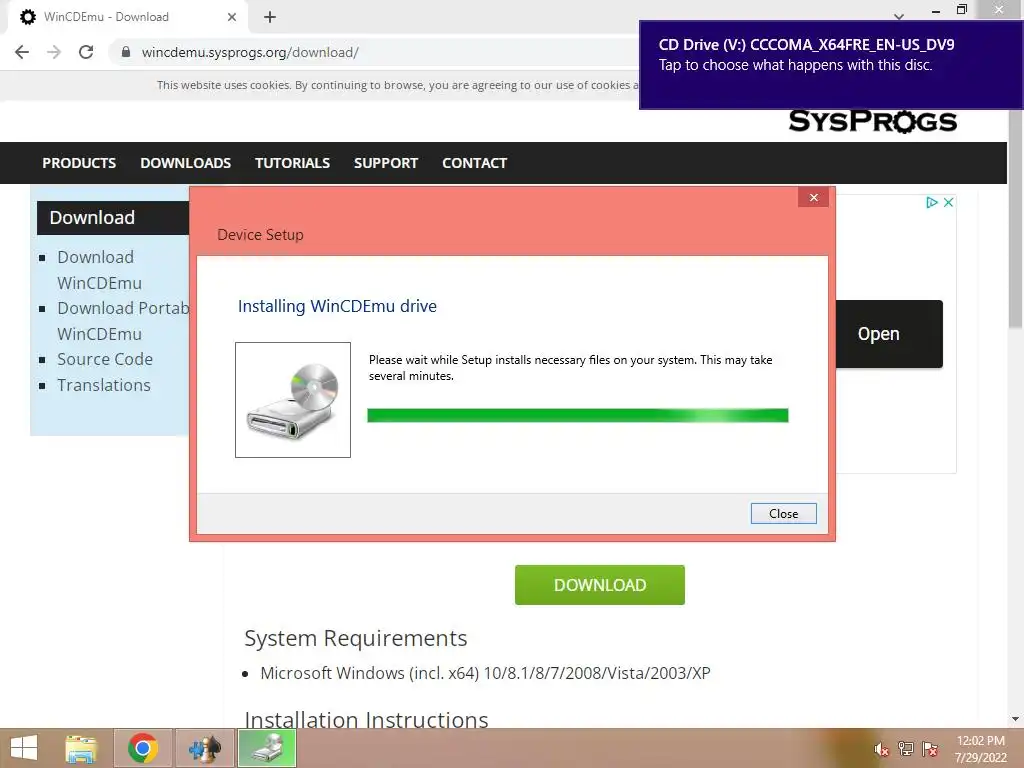The width and height of the screenshot is (1024, 768).
Task: Click the Installing WinCDEmu drive heading
Action: coord(337,306)
